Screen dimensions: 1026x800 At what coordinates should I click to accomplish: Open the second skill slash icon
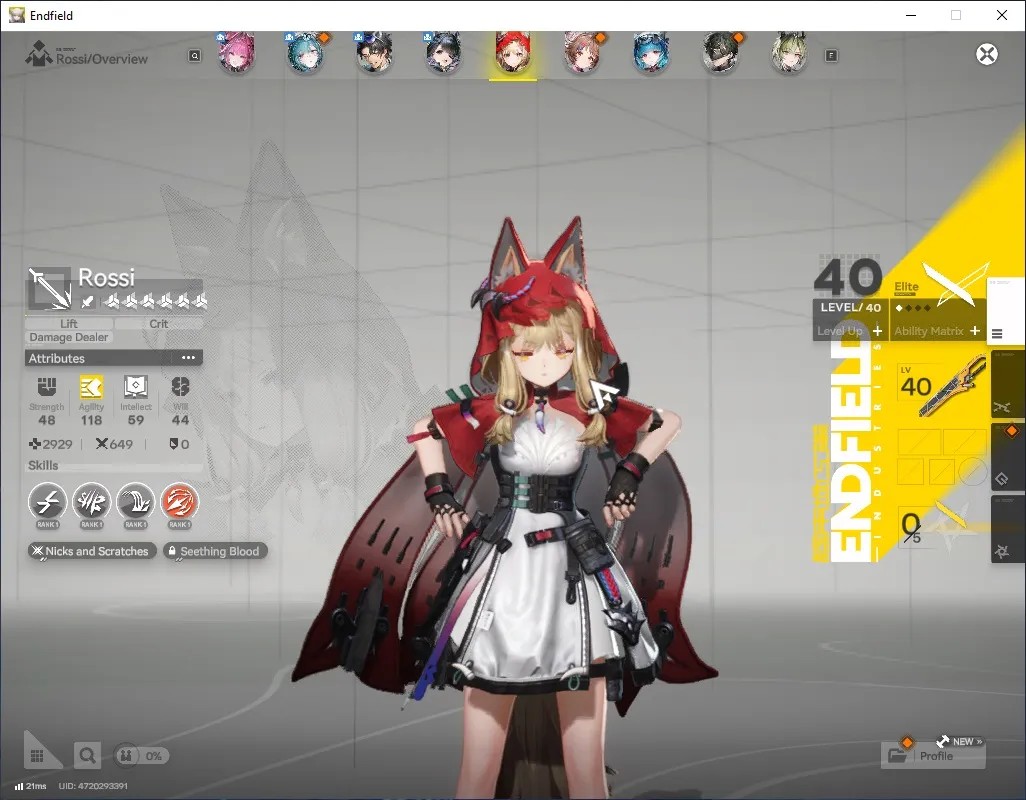coord(92,502)
